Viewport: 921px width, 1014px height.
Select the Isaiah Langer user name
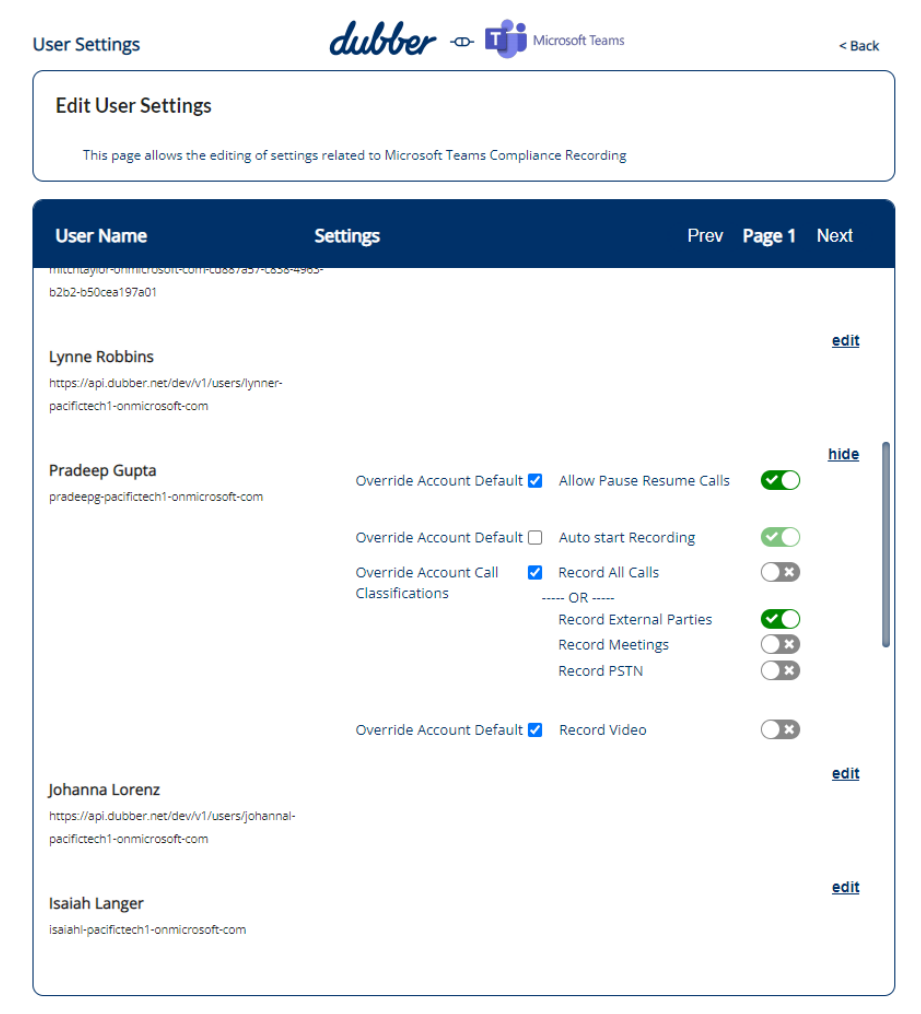tap(96, 903)
